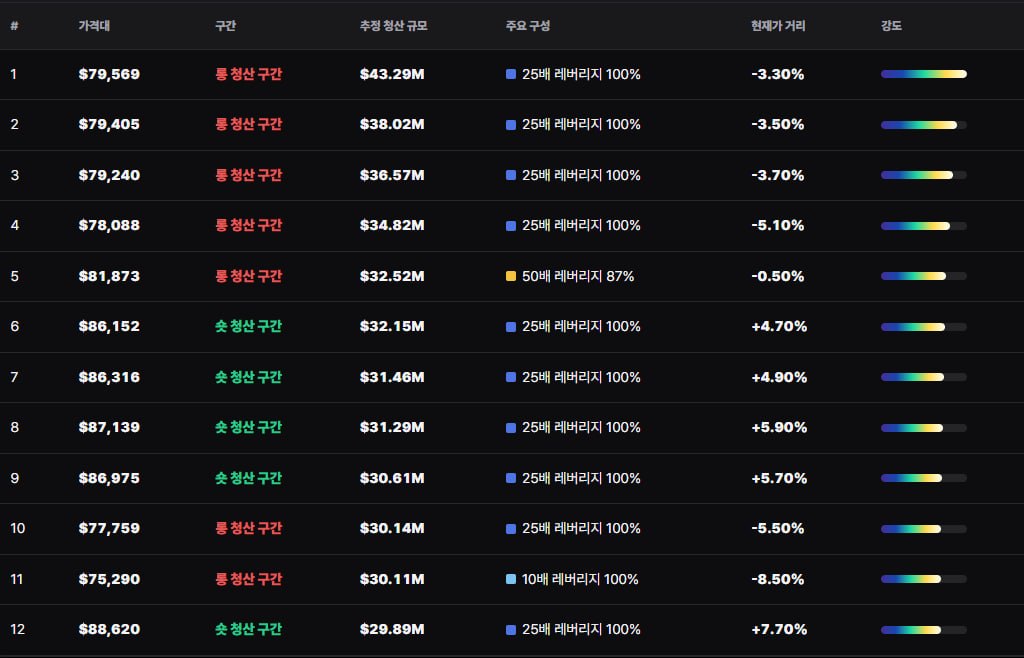1024x658 pixels.
Task: Select the +7.70% distance value
Action: click(x=779, y=629)
